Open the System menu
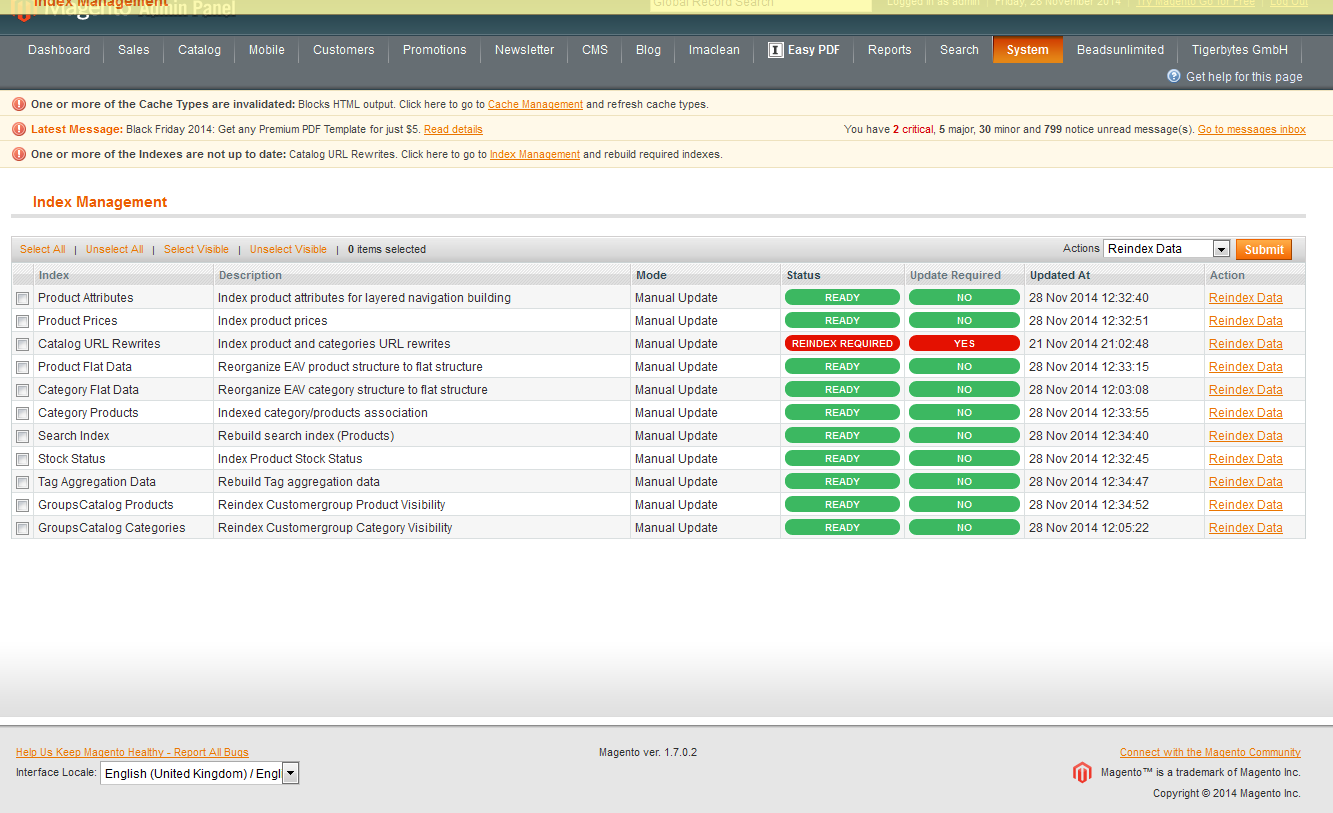Image resolution: width=1333 pixels, height=813 pixels. 1027,50
